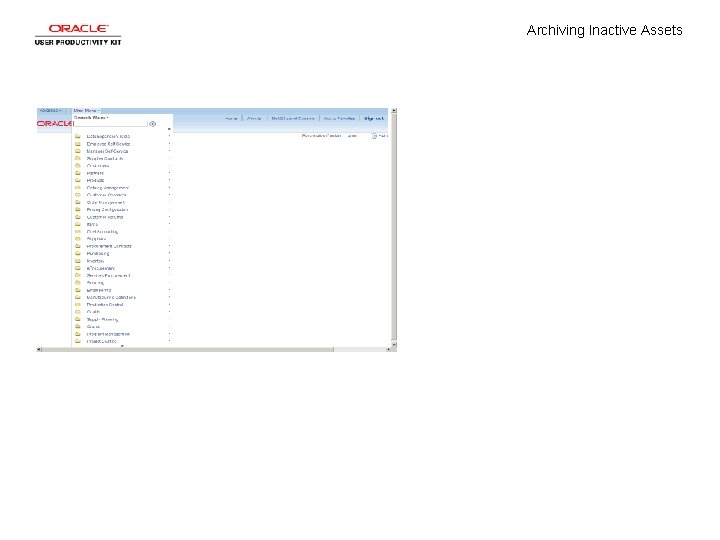The width and height of the screenshot is (720, 540).
Task: Expand Program Management submenu arrow
Action: (169, 334)
